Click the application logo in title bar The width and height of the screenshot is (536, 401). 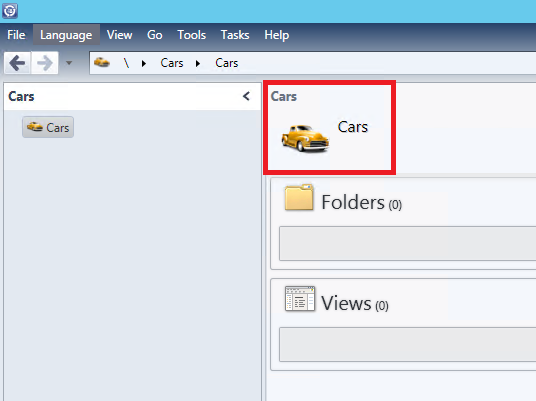pyautogui.click(x=10, y=11)
